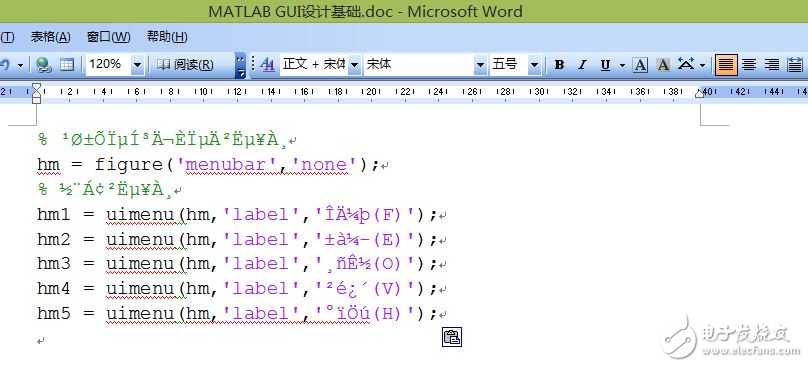Toggle underline formatting

click(605, 65)
